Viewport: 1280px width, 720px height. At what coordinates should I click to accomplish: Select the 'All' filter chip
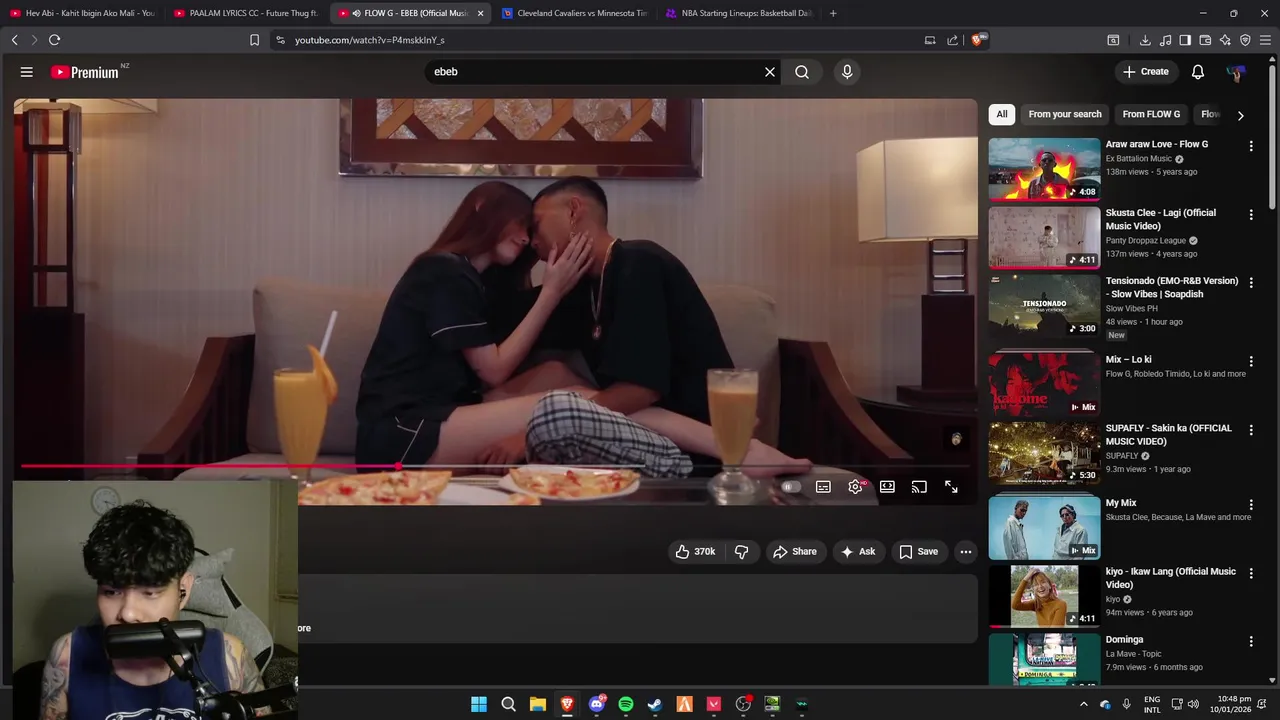(x=1002, y=114)
